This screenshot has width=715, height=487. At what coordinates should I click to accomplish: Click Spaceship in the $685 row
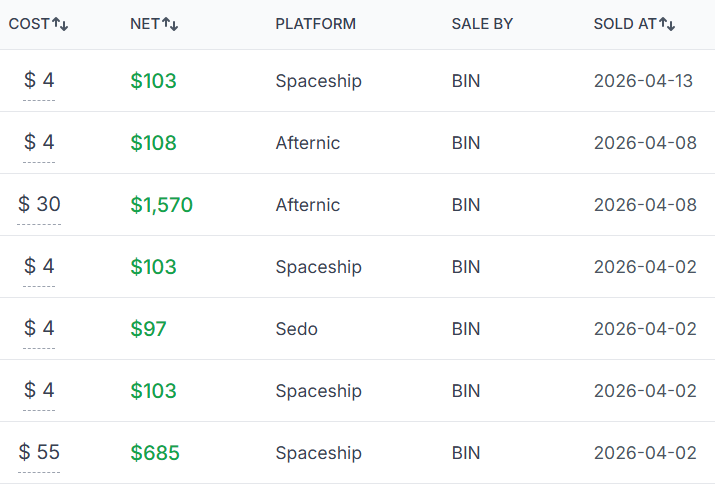click(x=318, y=453)
